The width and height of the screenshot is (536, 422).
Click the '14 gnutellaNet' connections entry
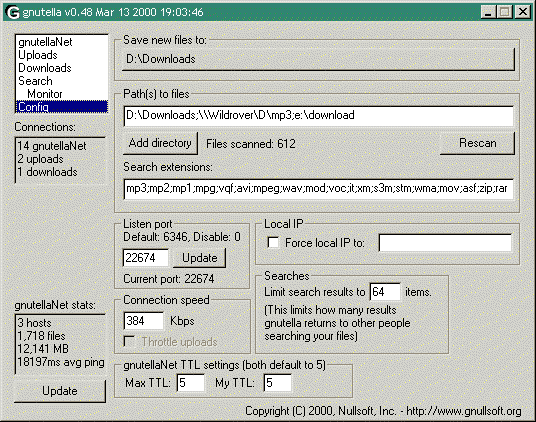click(52, 146)
